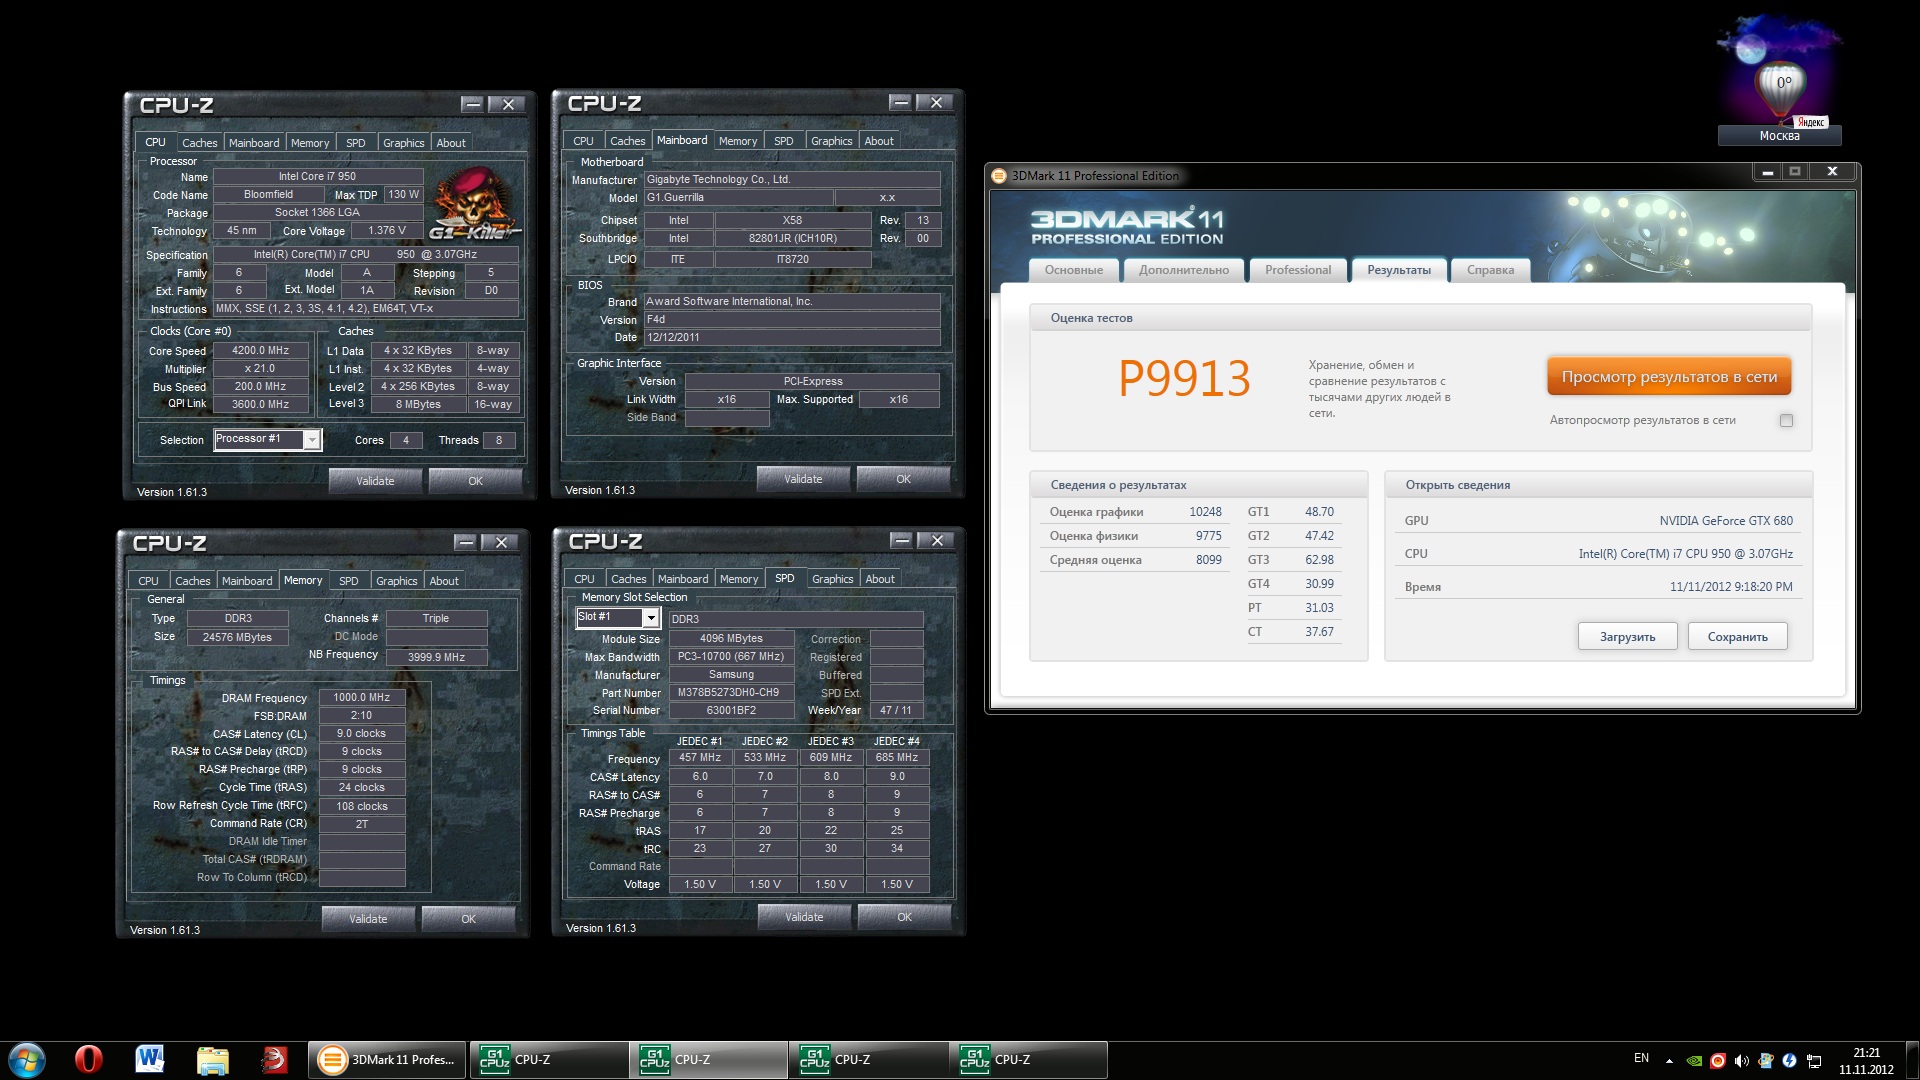1920x1080 pixels.
Task: Click OK in the CPU-Z Mainboard window
Action: (903, 479)
